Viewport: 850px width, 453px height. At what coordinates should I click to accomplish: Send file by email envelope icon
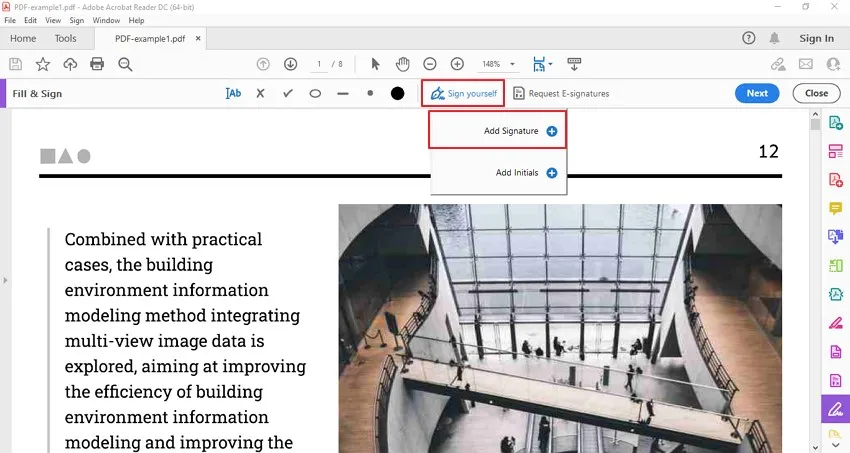806,64
